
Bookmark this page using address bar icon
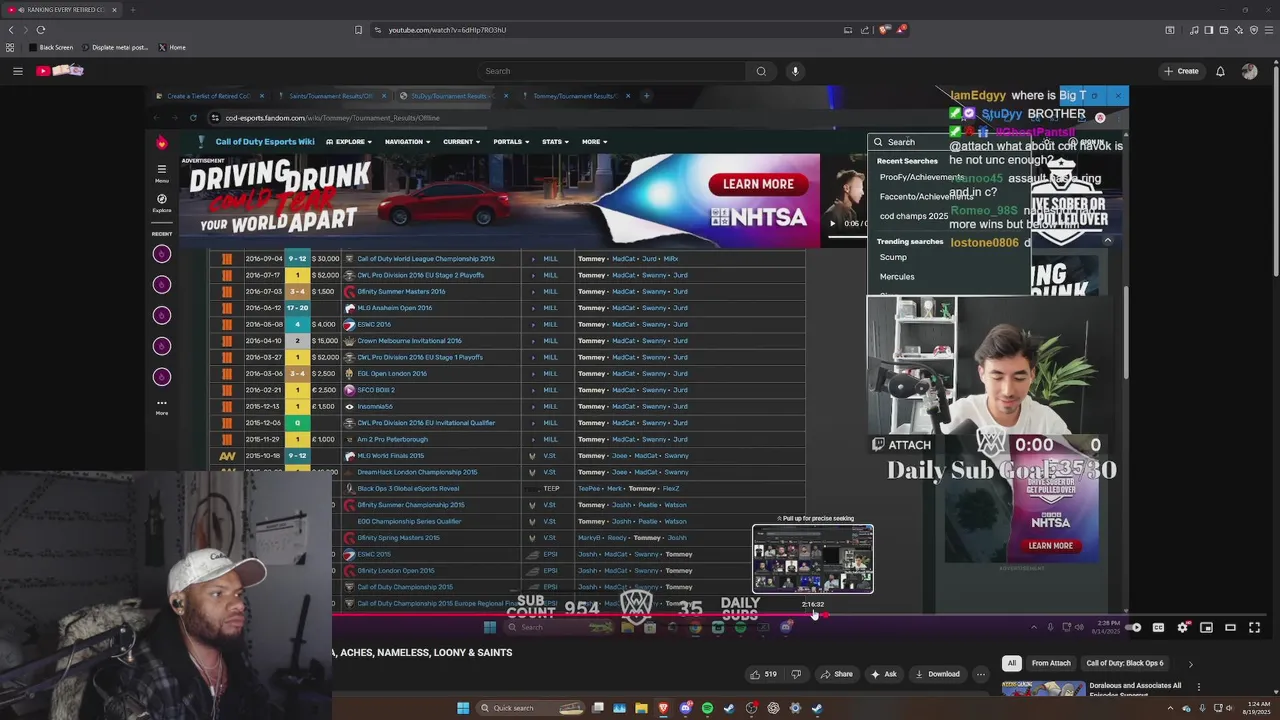click(x=358, y=30)
